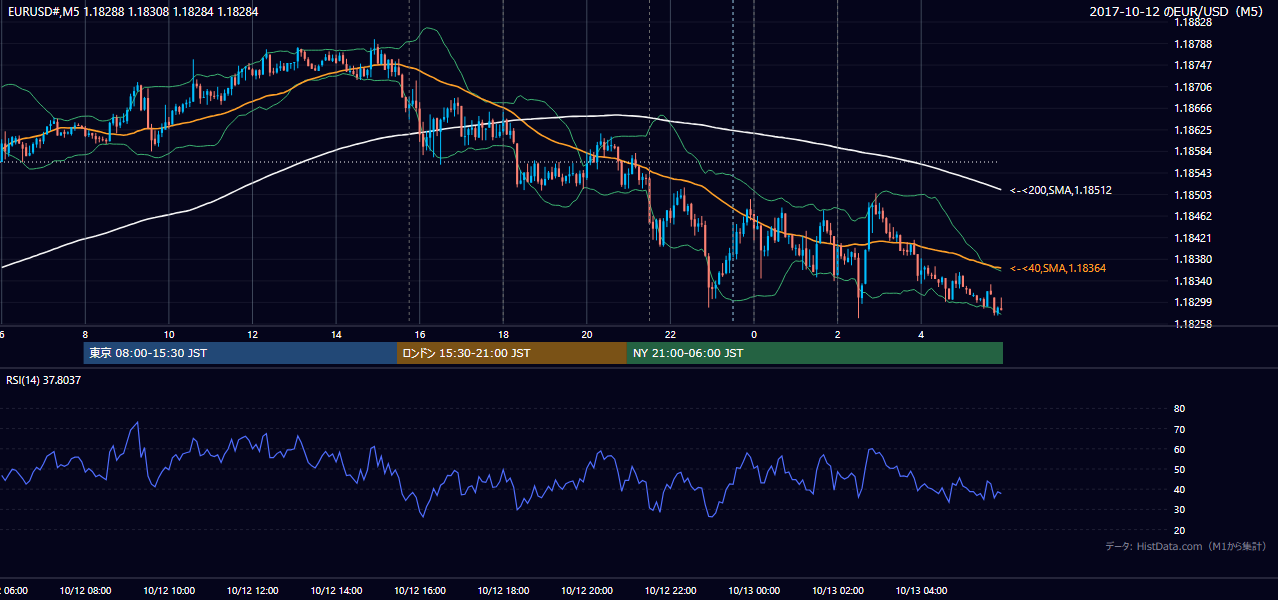Viewport: 1278px width, 600px height.
Task: Click the 1.18462 price axis label
Action: [x=1194, y=216]
